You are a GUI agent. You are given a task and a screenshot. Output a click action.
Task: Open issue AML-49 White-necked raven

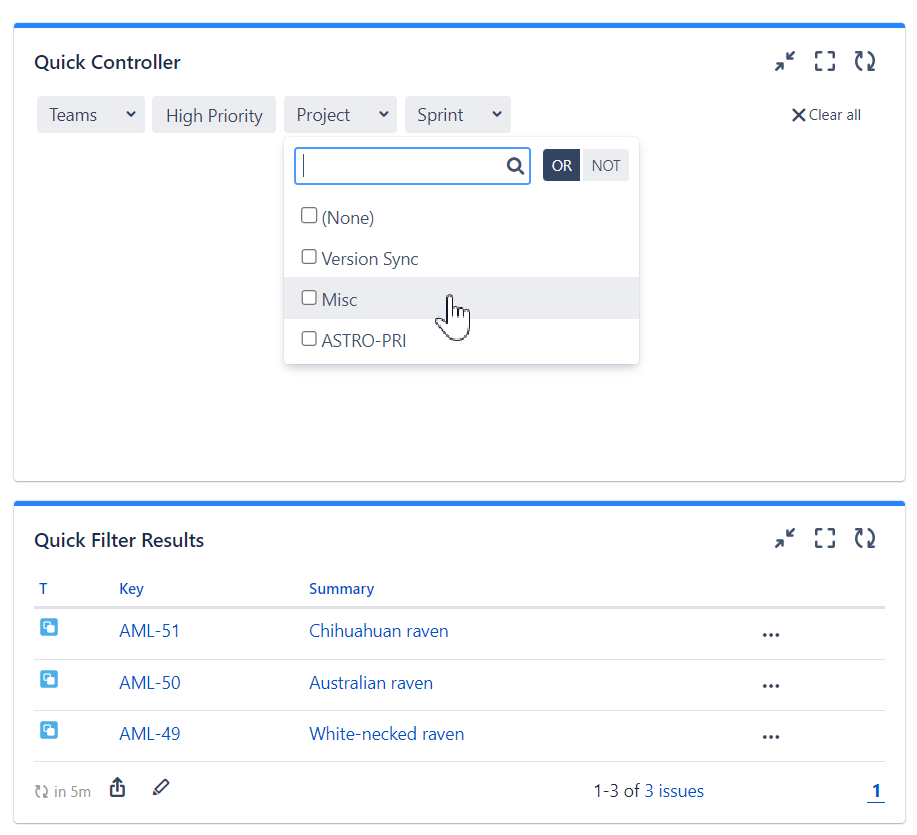(x=386, y=733)
